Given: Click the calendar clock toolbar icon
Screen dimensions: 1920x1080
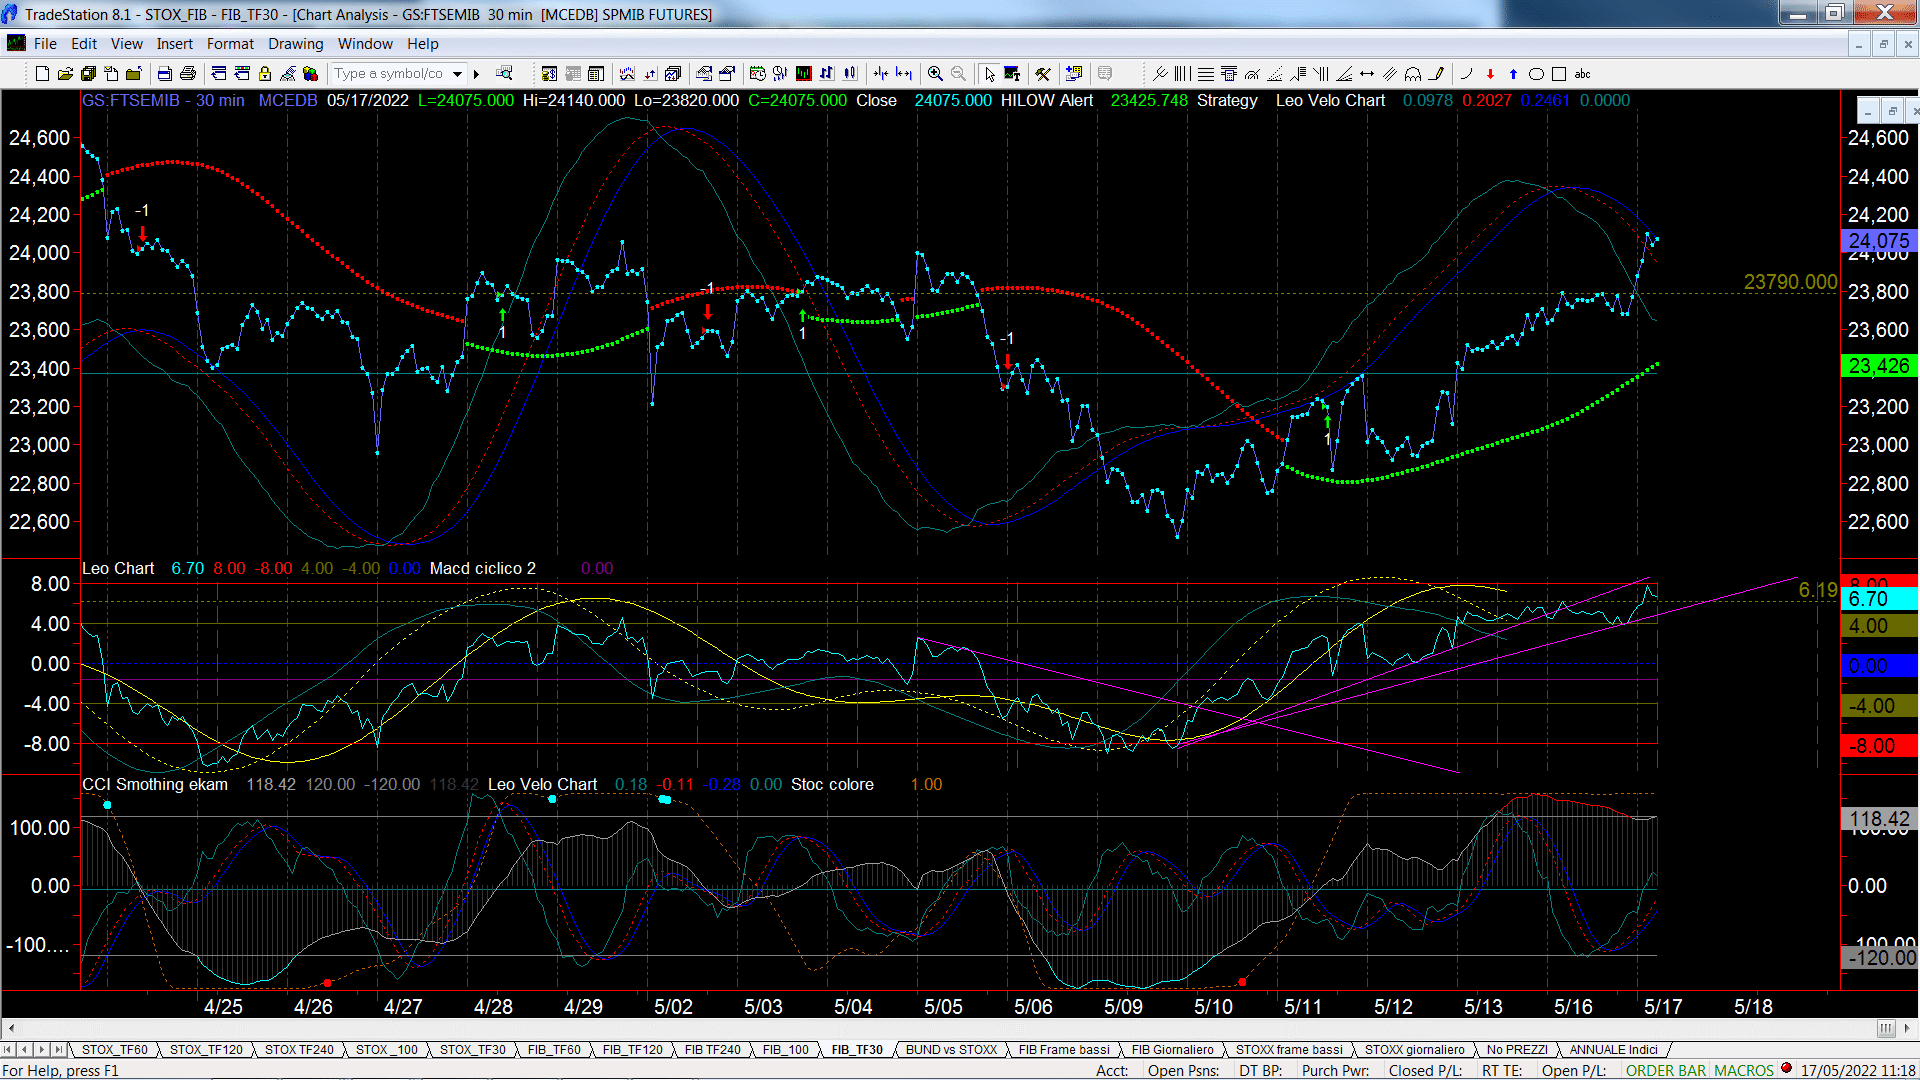Looking at the screenshot, I should 758,74.
